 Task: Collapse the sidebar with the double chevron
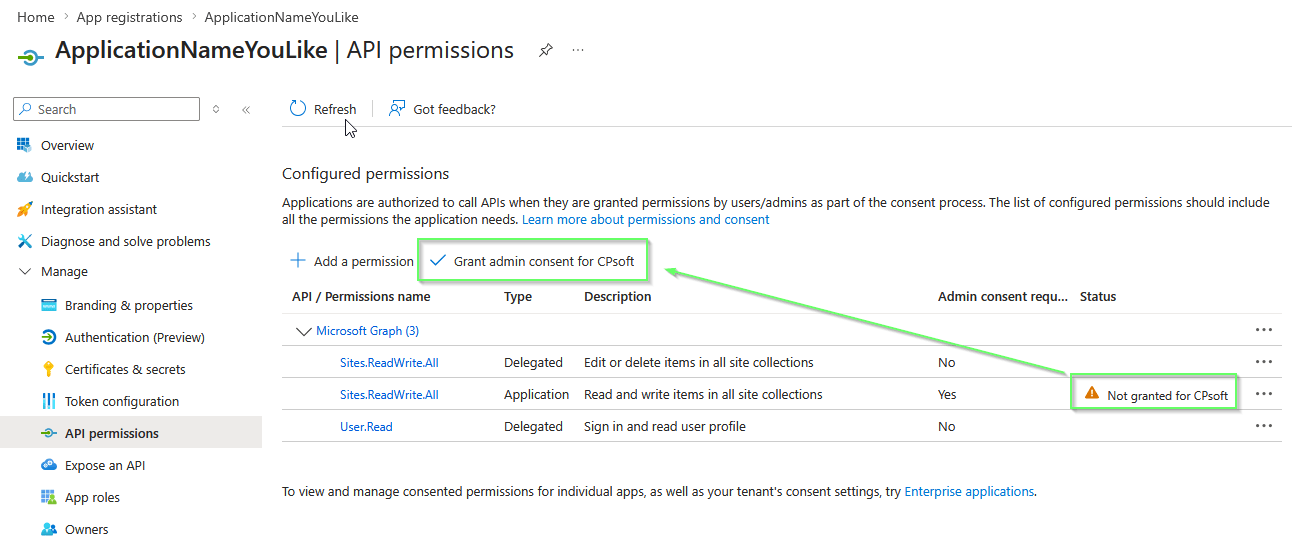[246, 109]
